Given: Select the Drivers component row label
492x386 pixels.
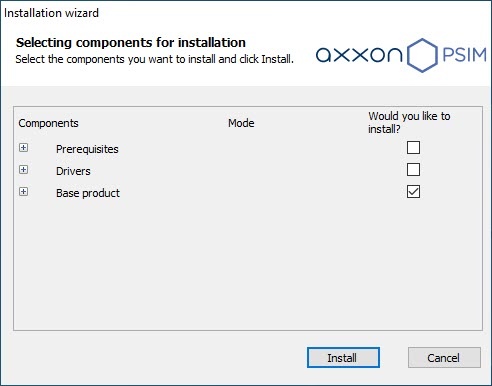Looking at the screenshot, I should [x=73, y=171].
